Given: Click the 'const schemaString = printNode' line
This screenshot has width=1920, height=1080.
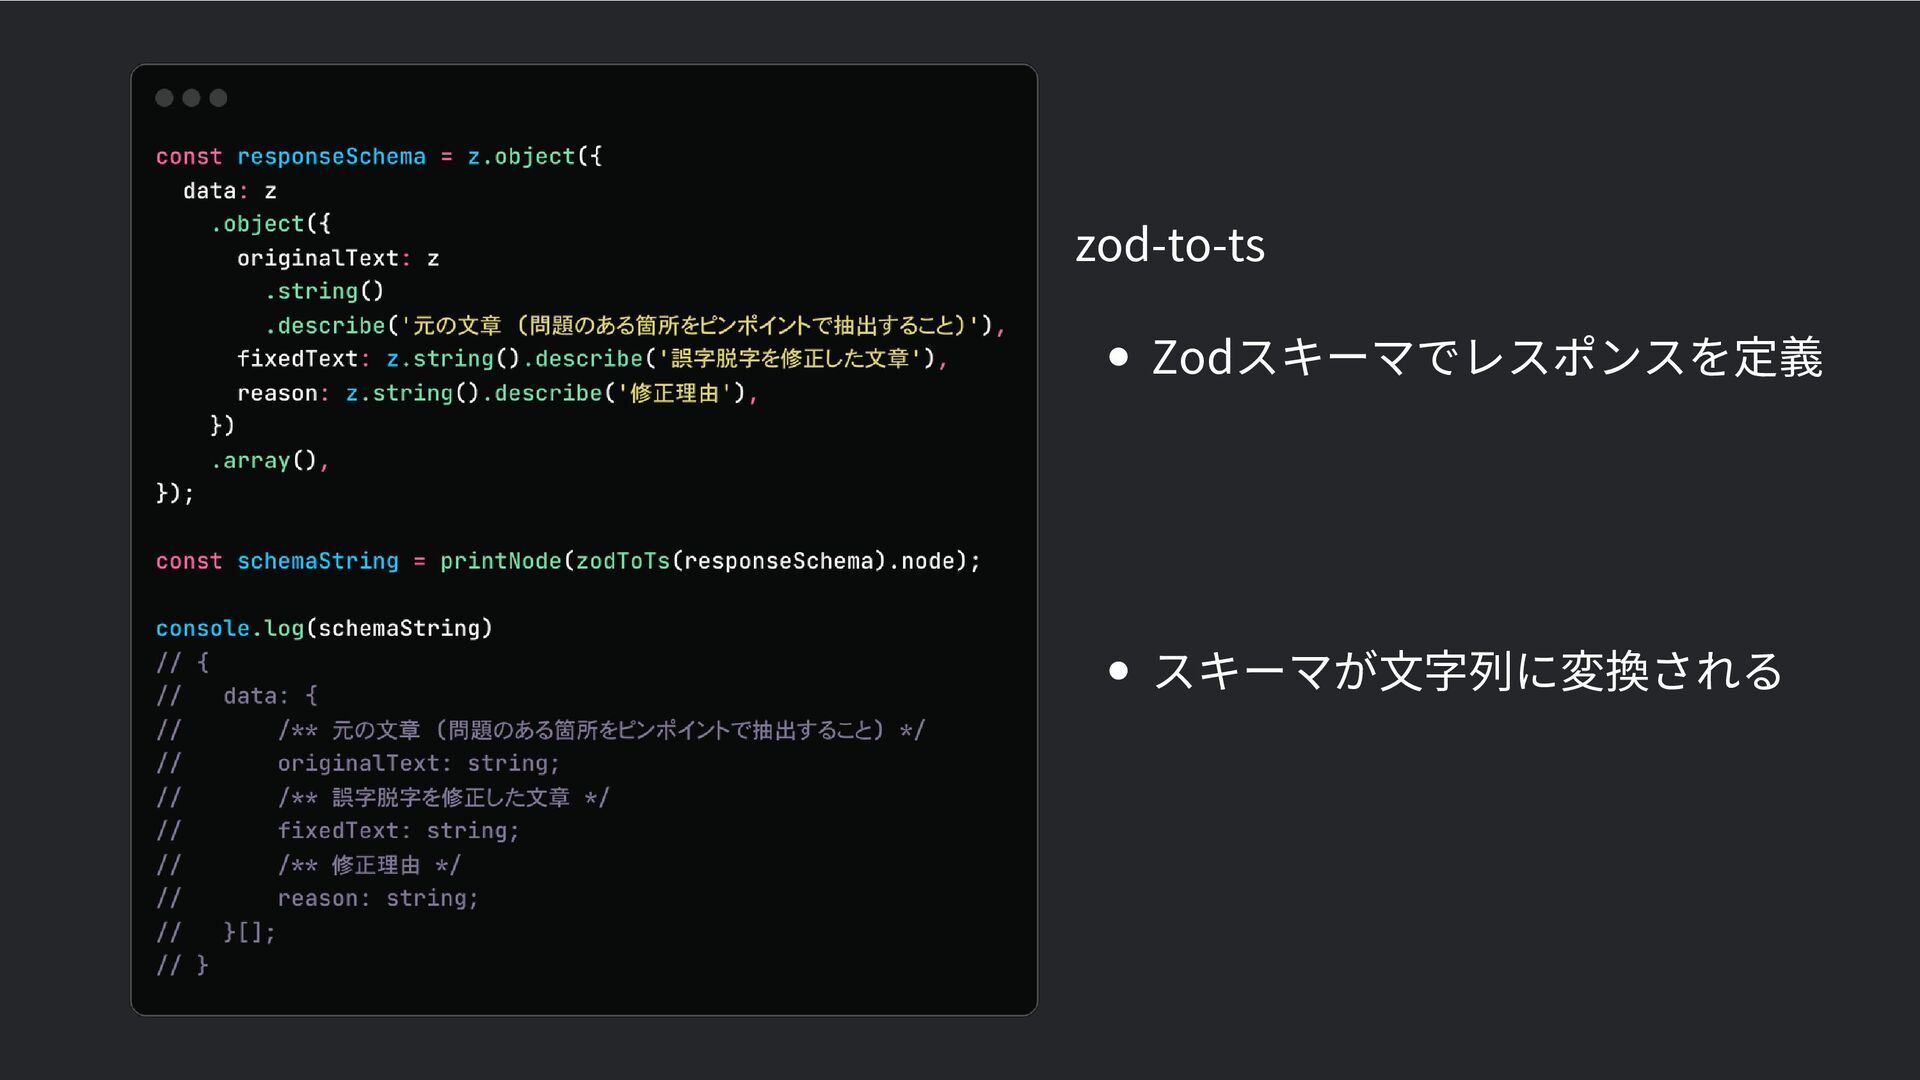Looking at the screenshot, I should (x=568, y=561).
